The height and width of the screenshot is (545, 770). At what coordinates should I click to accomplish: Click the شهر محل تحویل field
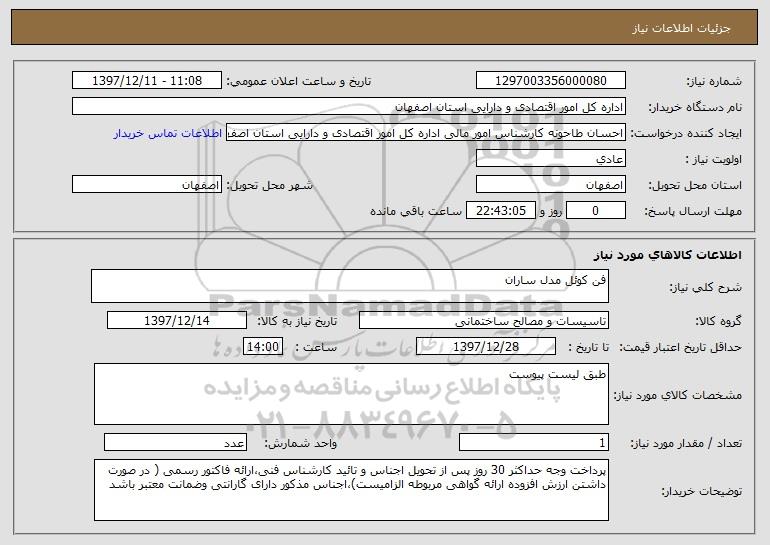(147, 185)
